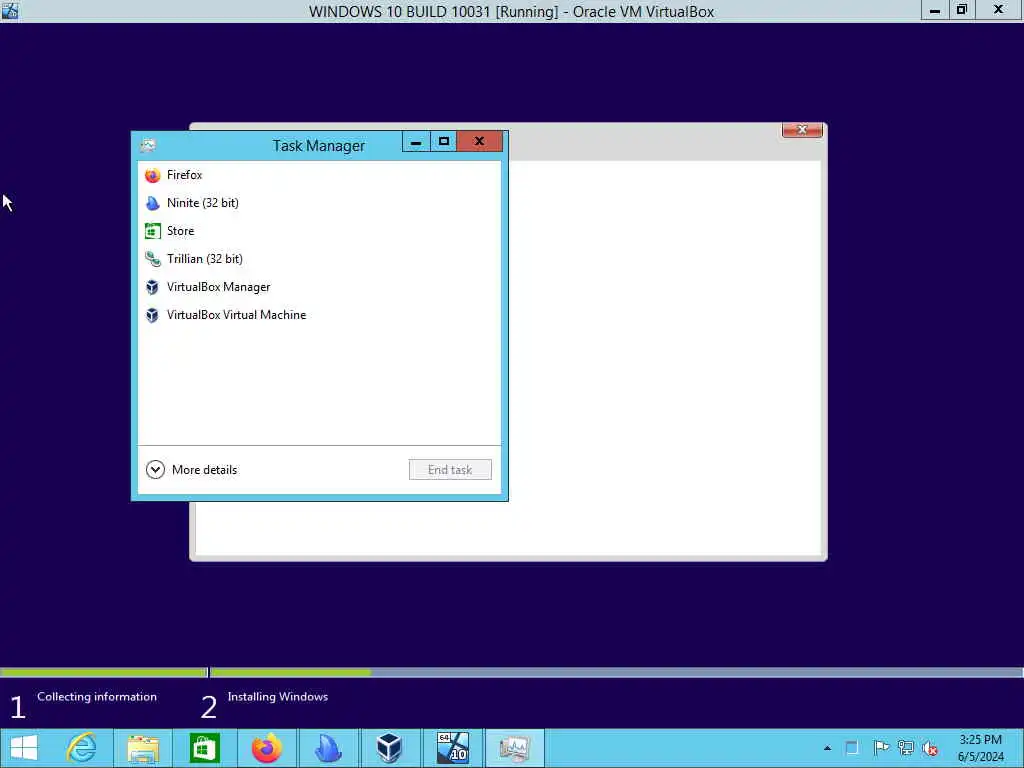Select the Trillian (32 bit) task row
This screenshot has width=1024, height=768.
[x=319, y=259]
